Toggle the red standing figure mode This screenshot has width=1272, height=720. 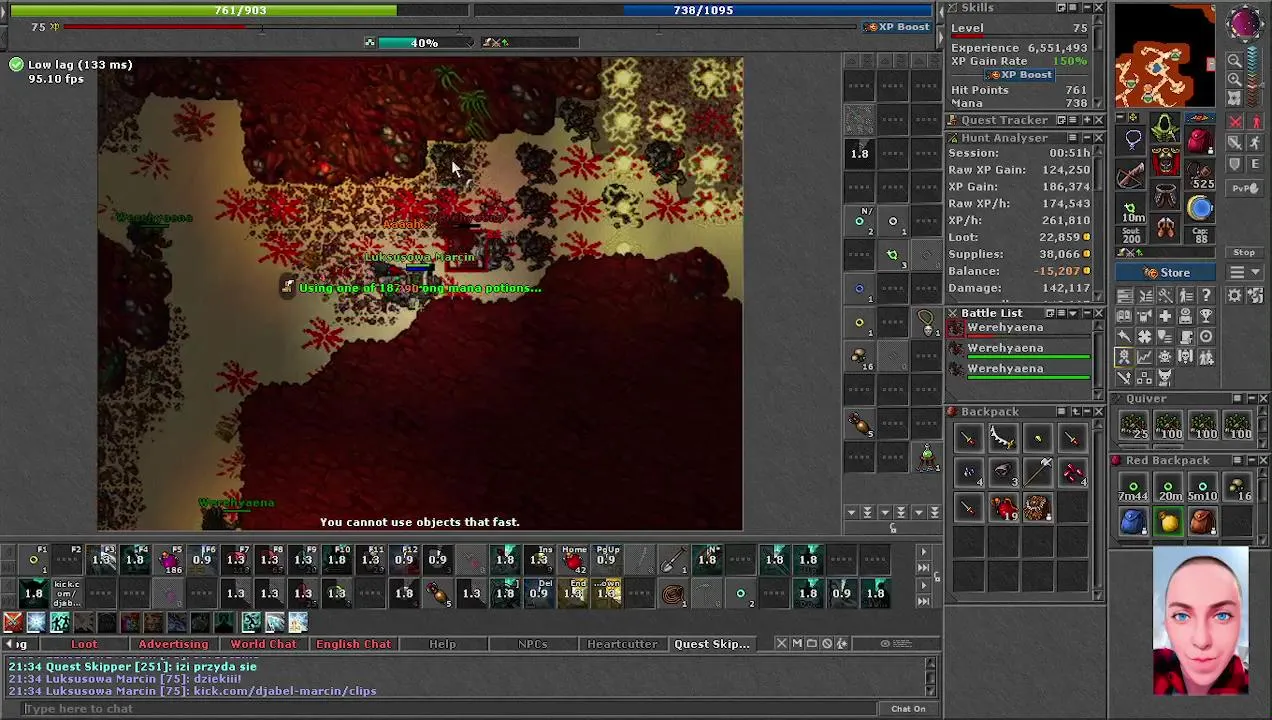tap(1256, 121)
